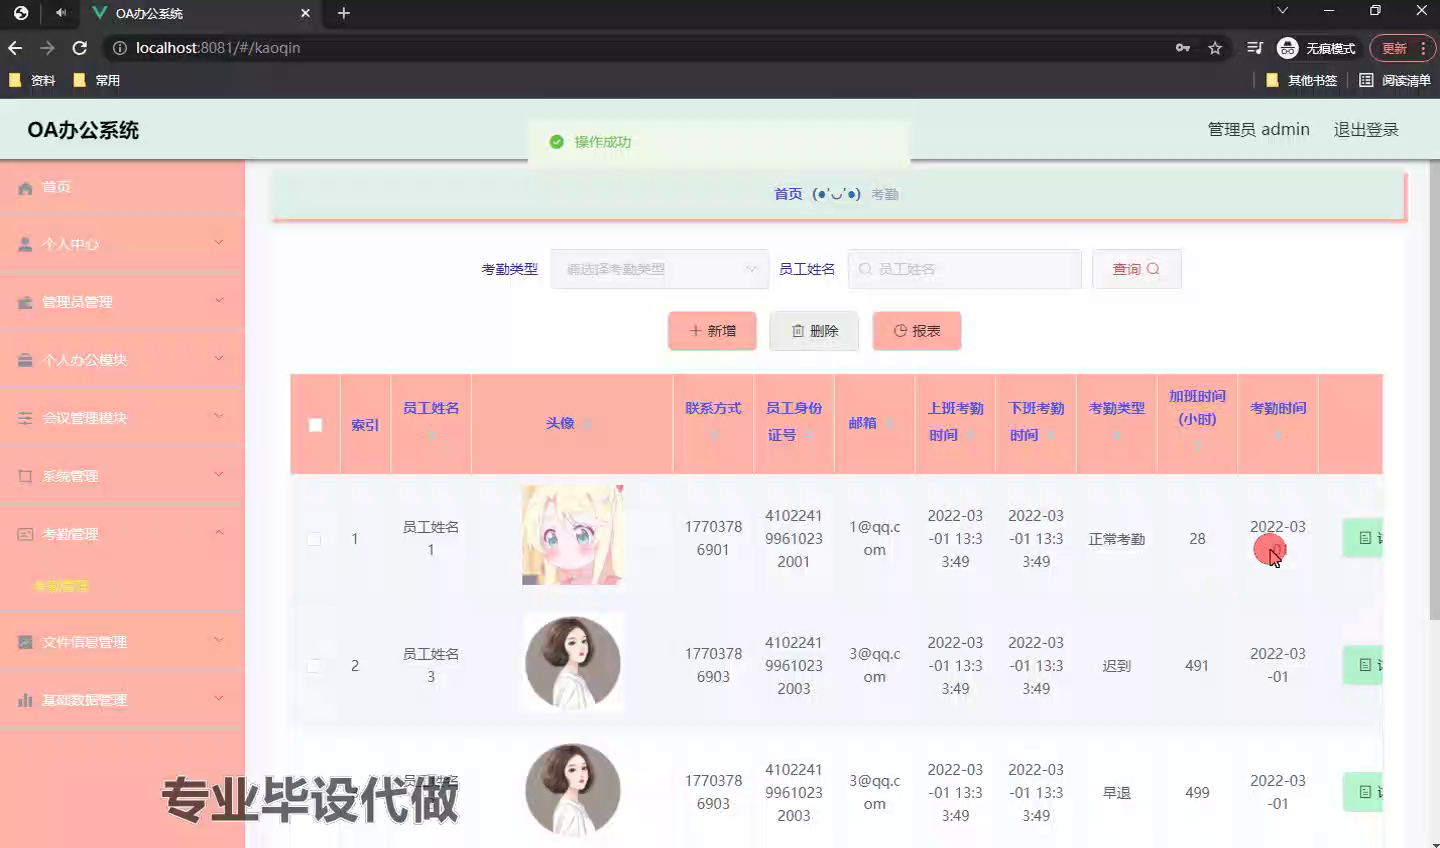The height and width of the screenshot is (848, 1440).
Task: Click the green detail icon in the 迟到 row
Action: pyautogui.click(x=1364, y=665)
